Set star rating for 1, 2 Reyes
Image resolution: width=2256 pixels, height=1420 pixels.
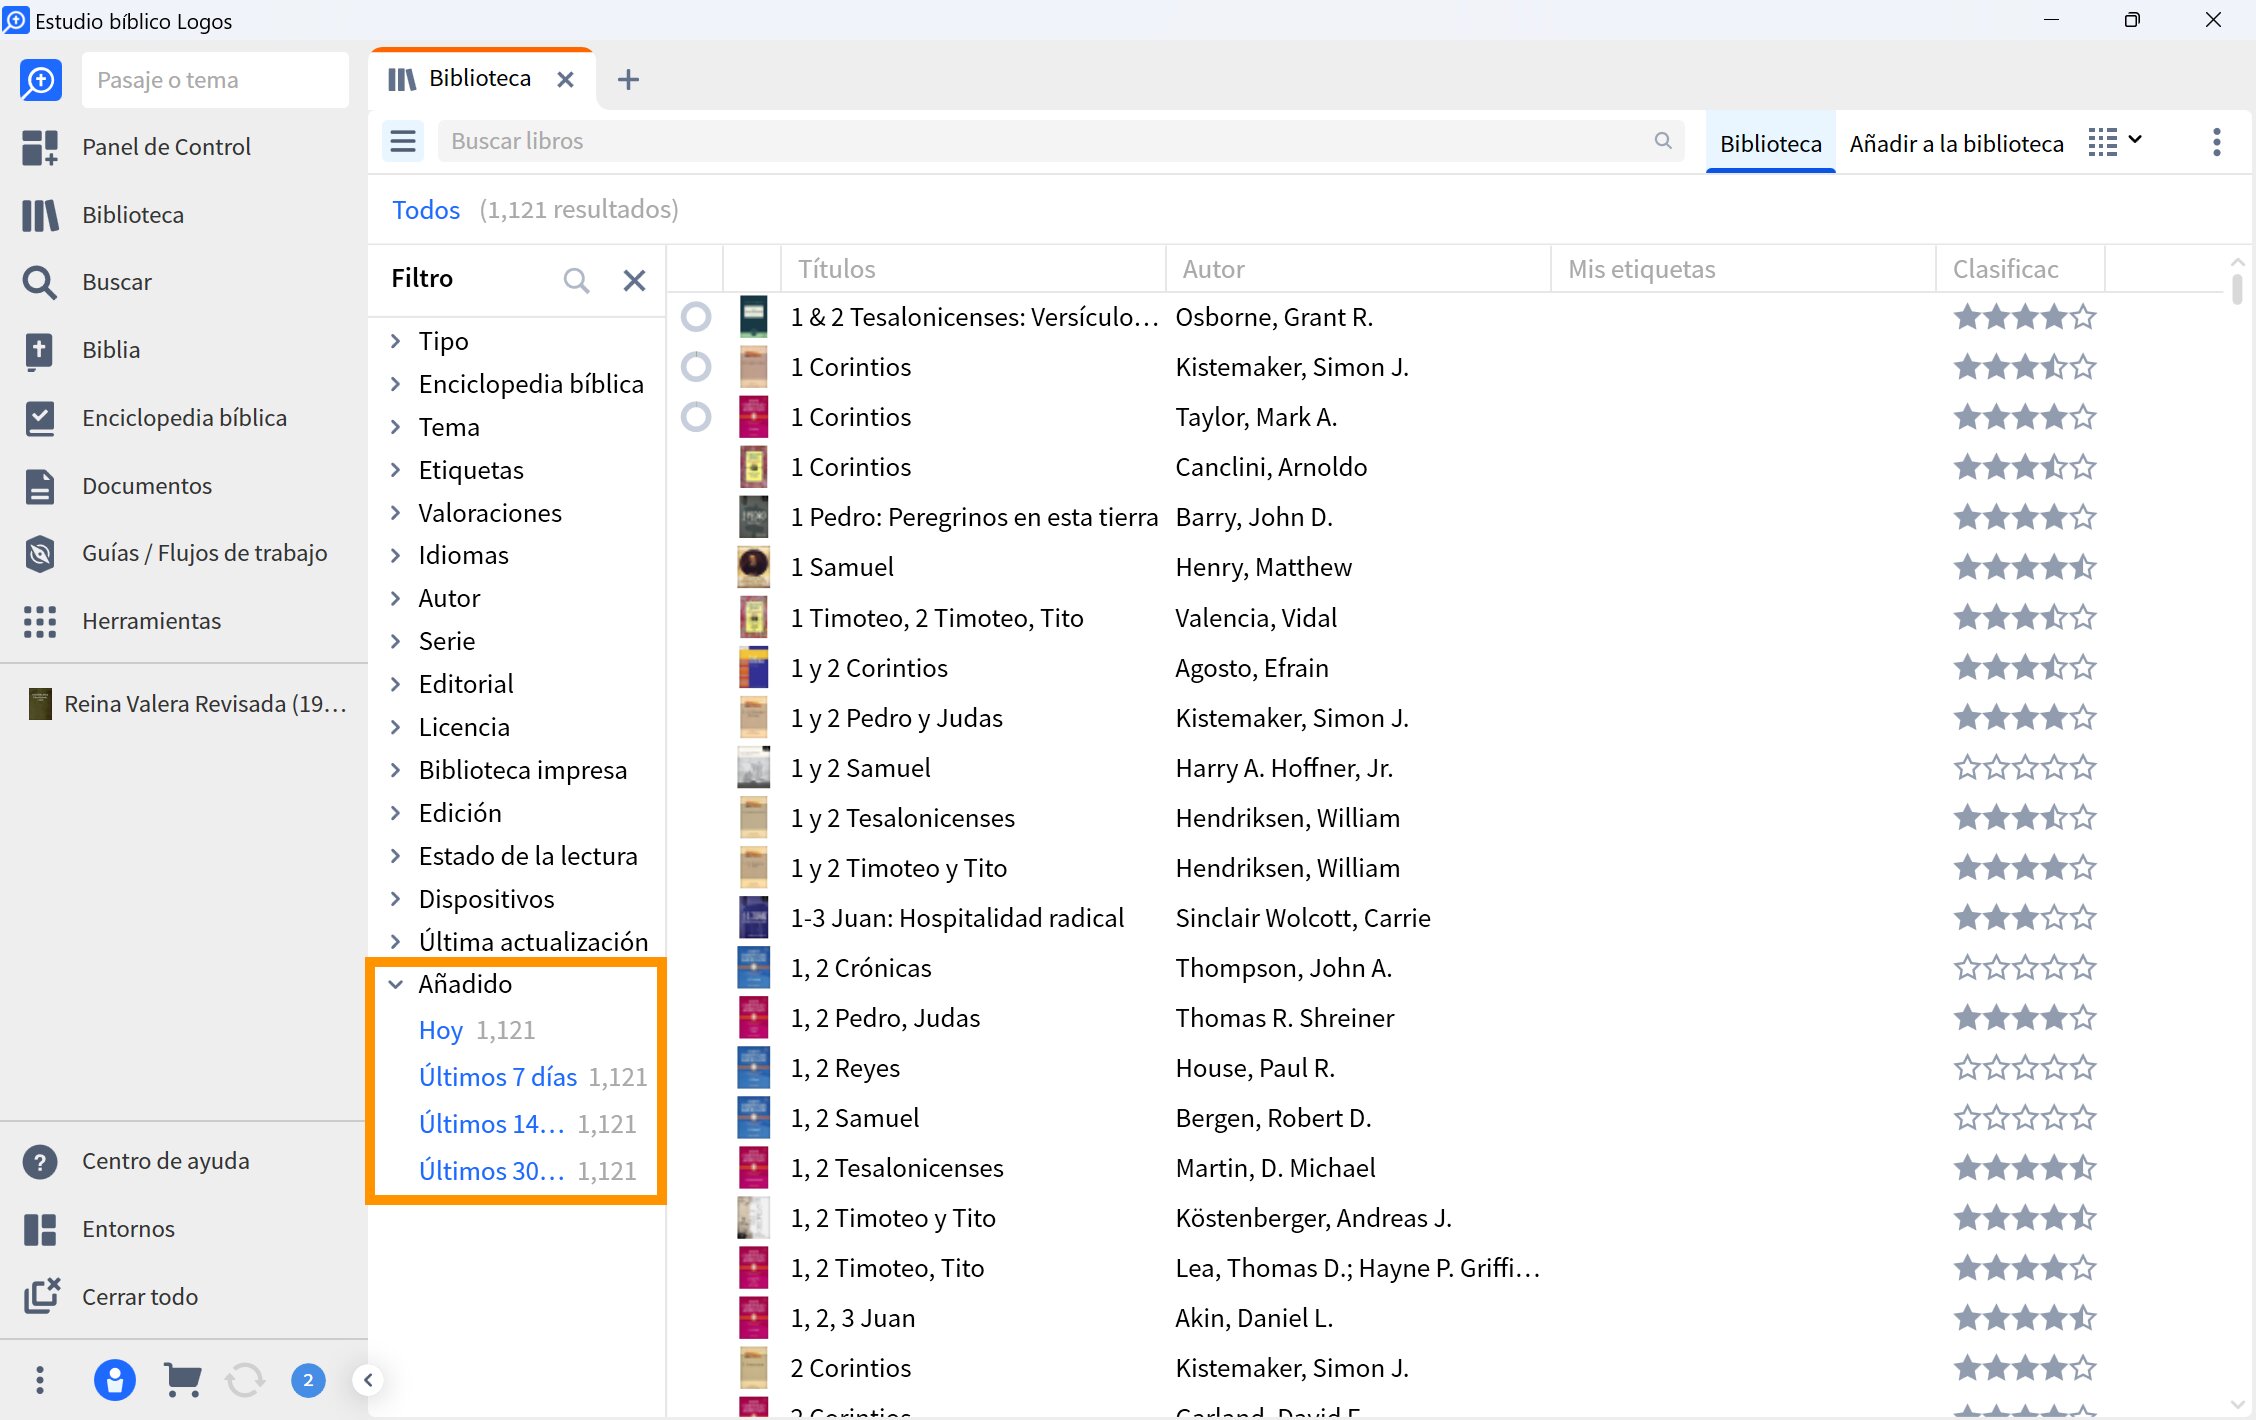click(x=2025, y=1068)
